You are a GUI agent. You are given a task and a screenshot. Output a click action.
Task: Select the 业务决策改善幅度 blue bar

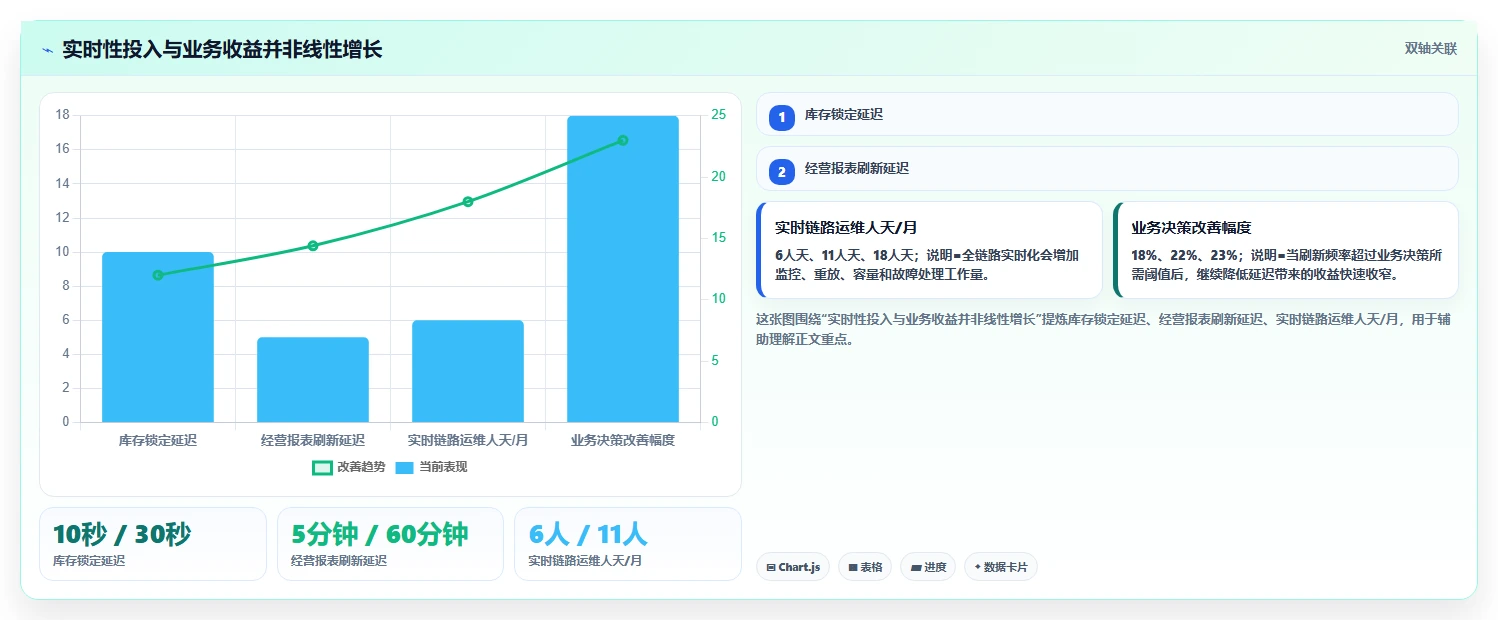pyautogui.click(x=623, y=269)
